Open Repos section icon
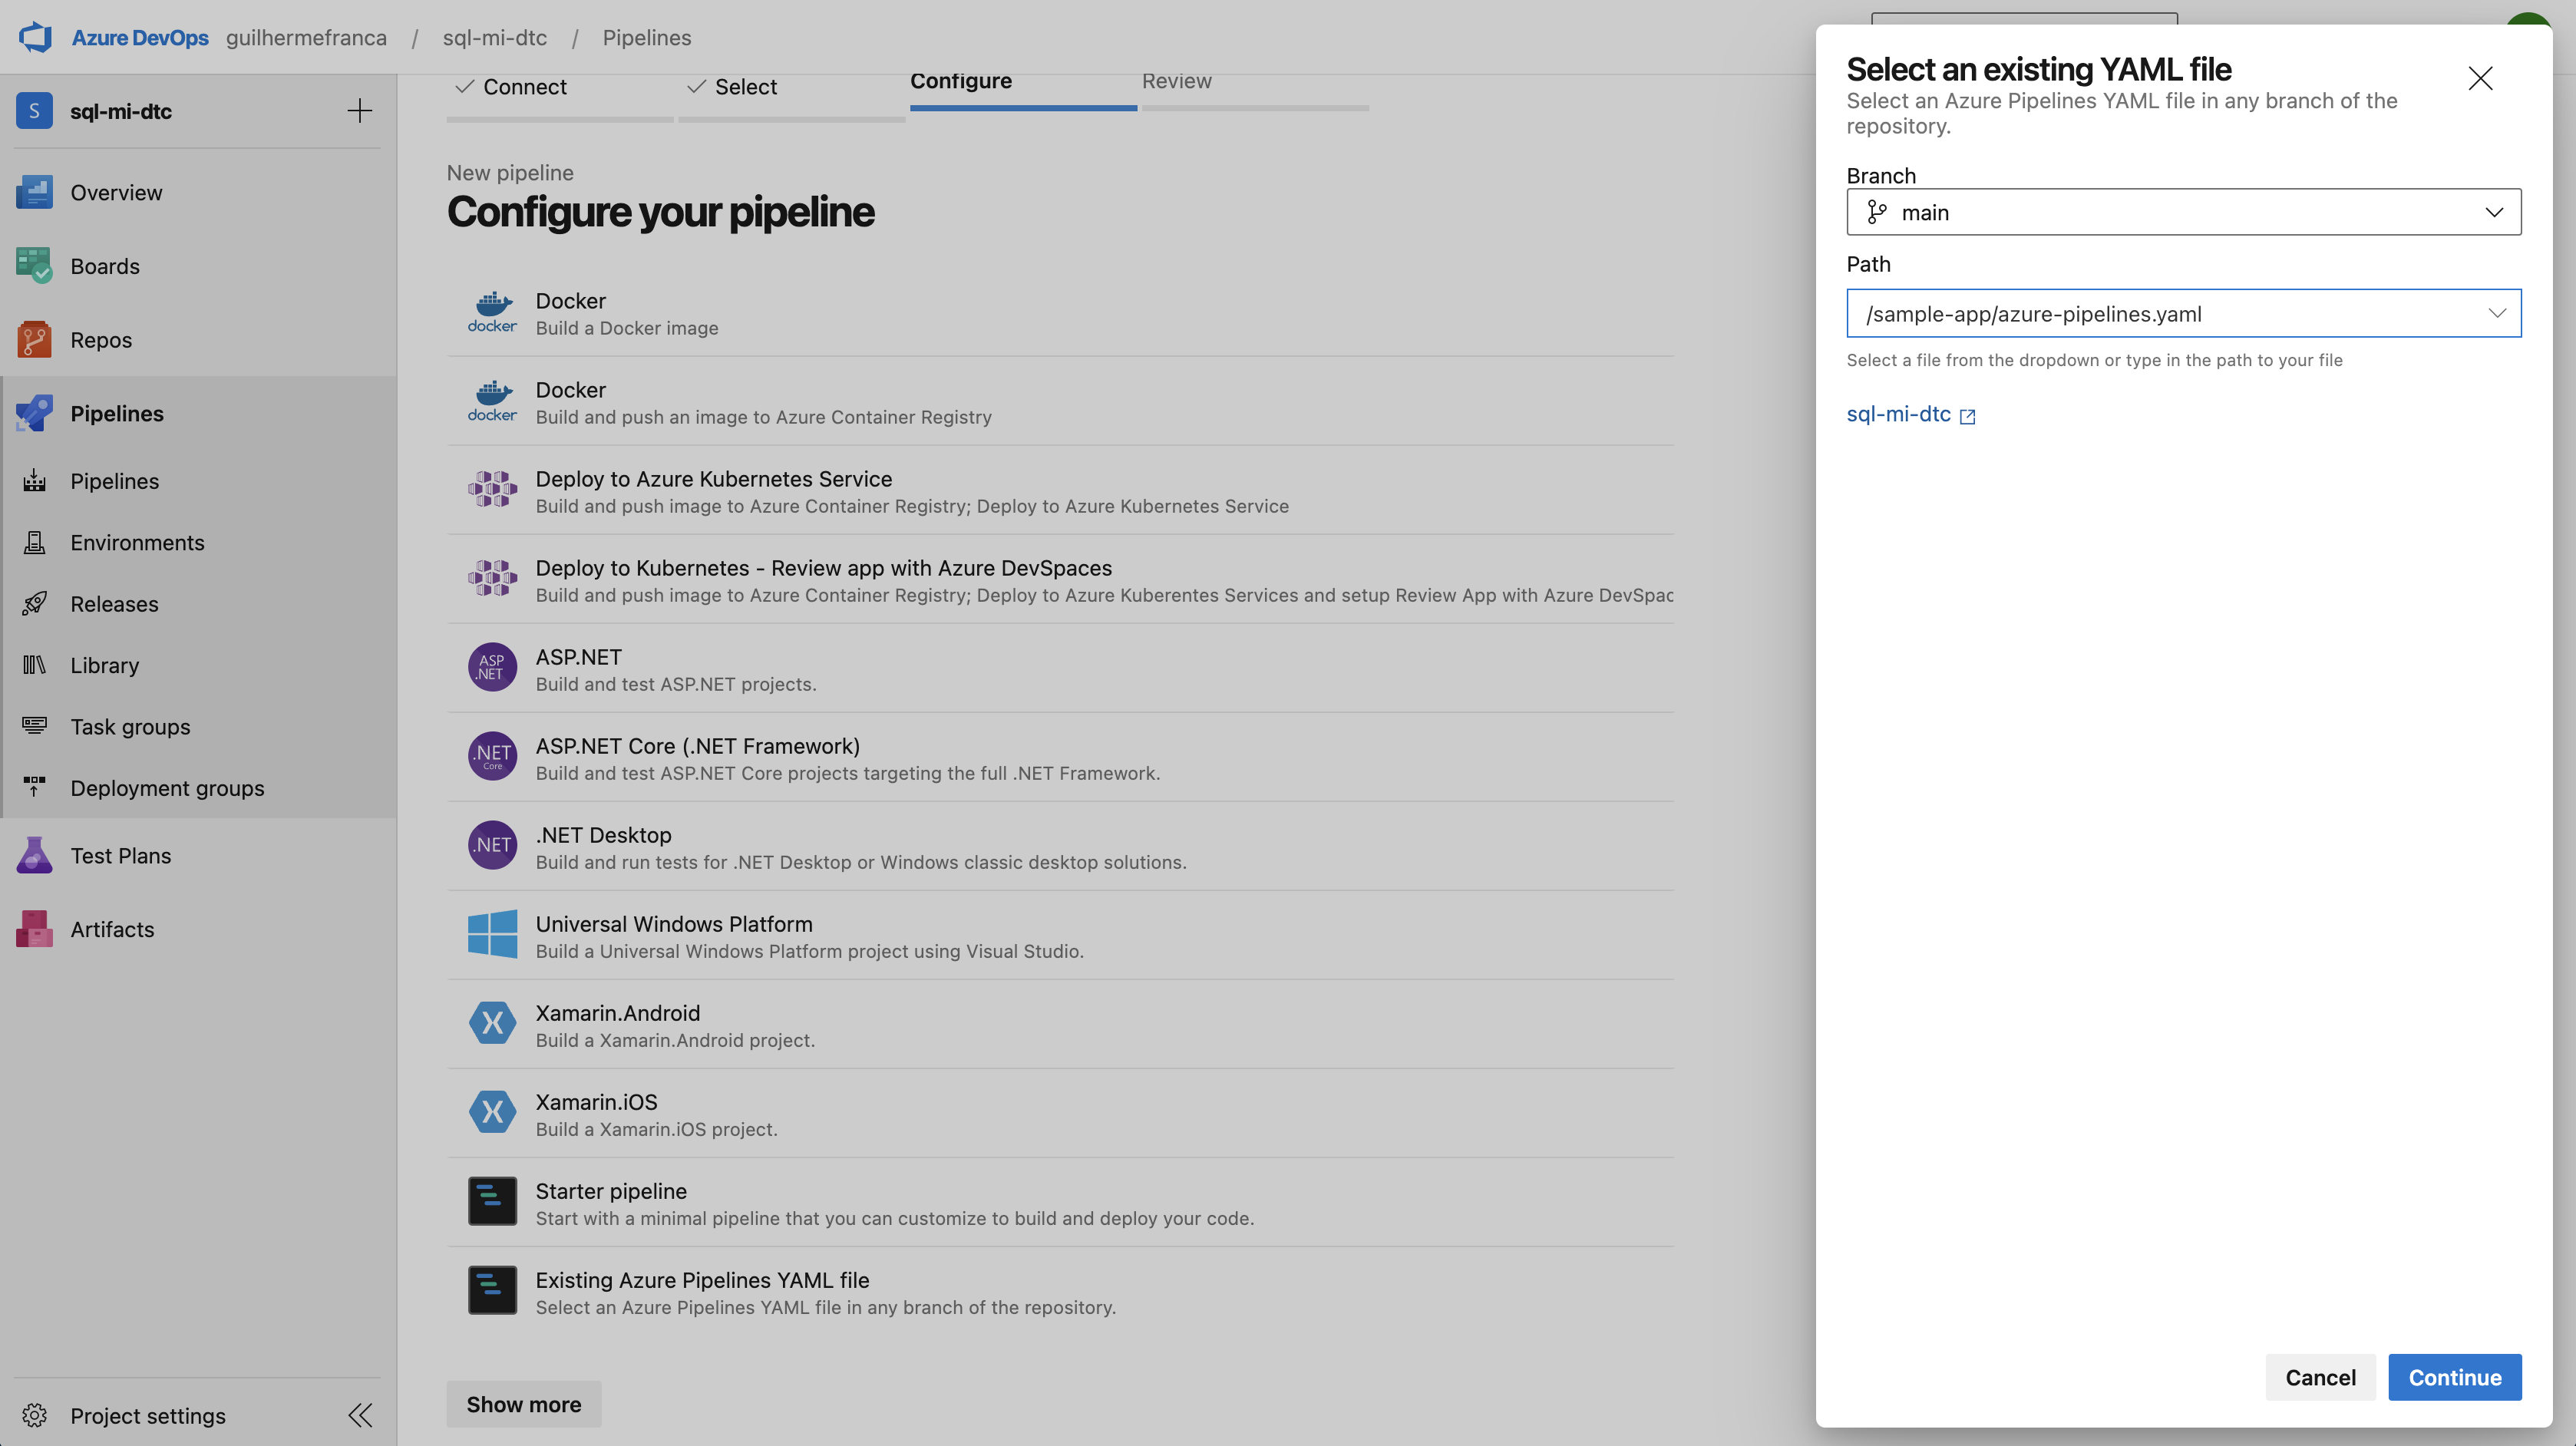Image resolution: width=2576 pixels, height=1446 pixels. tap(34, 340)
